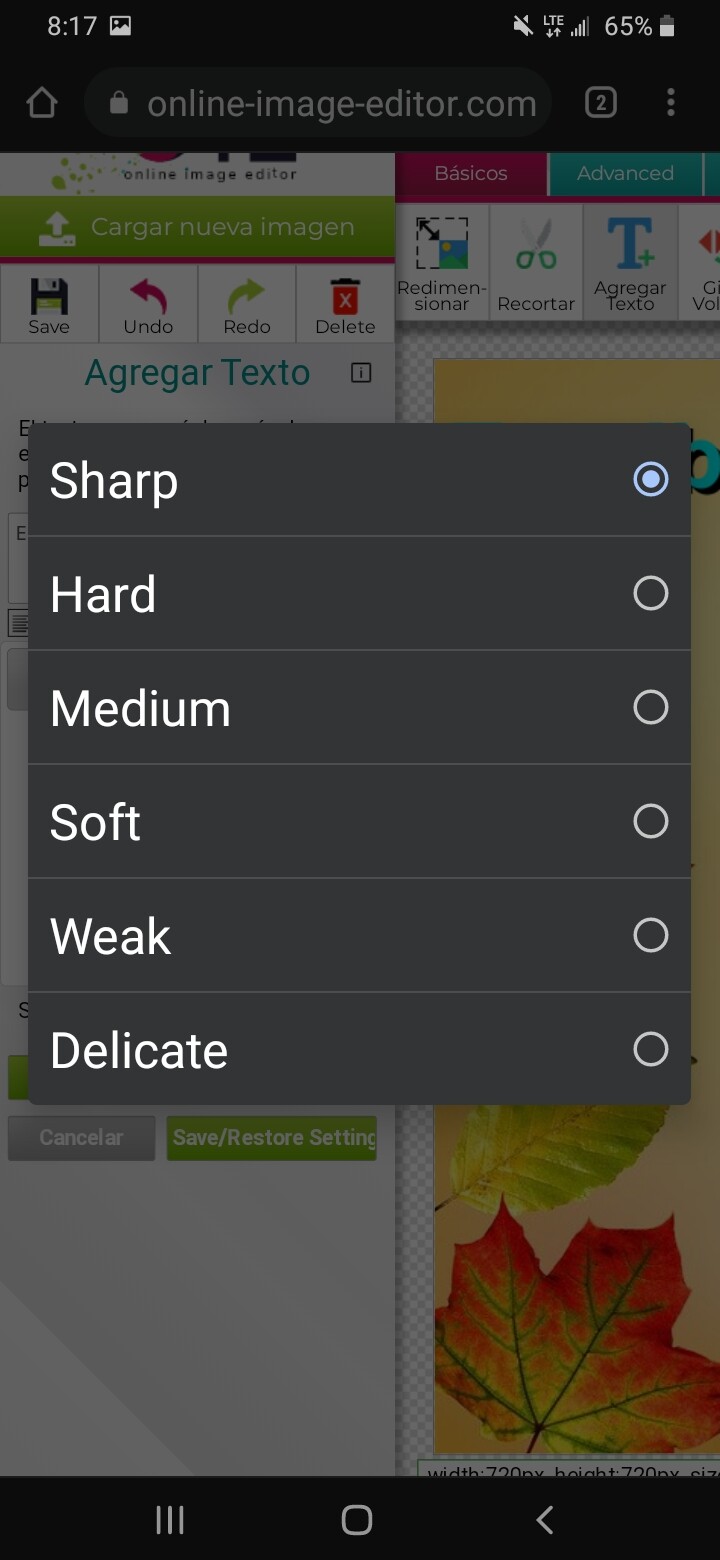The image size is (720, 1560).
Task: Select the Soft option
Action: pyautogui.click(x=650, y=822)
